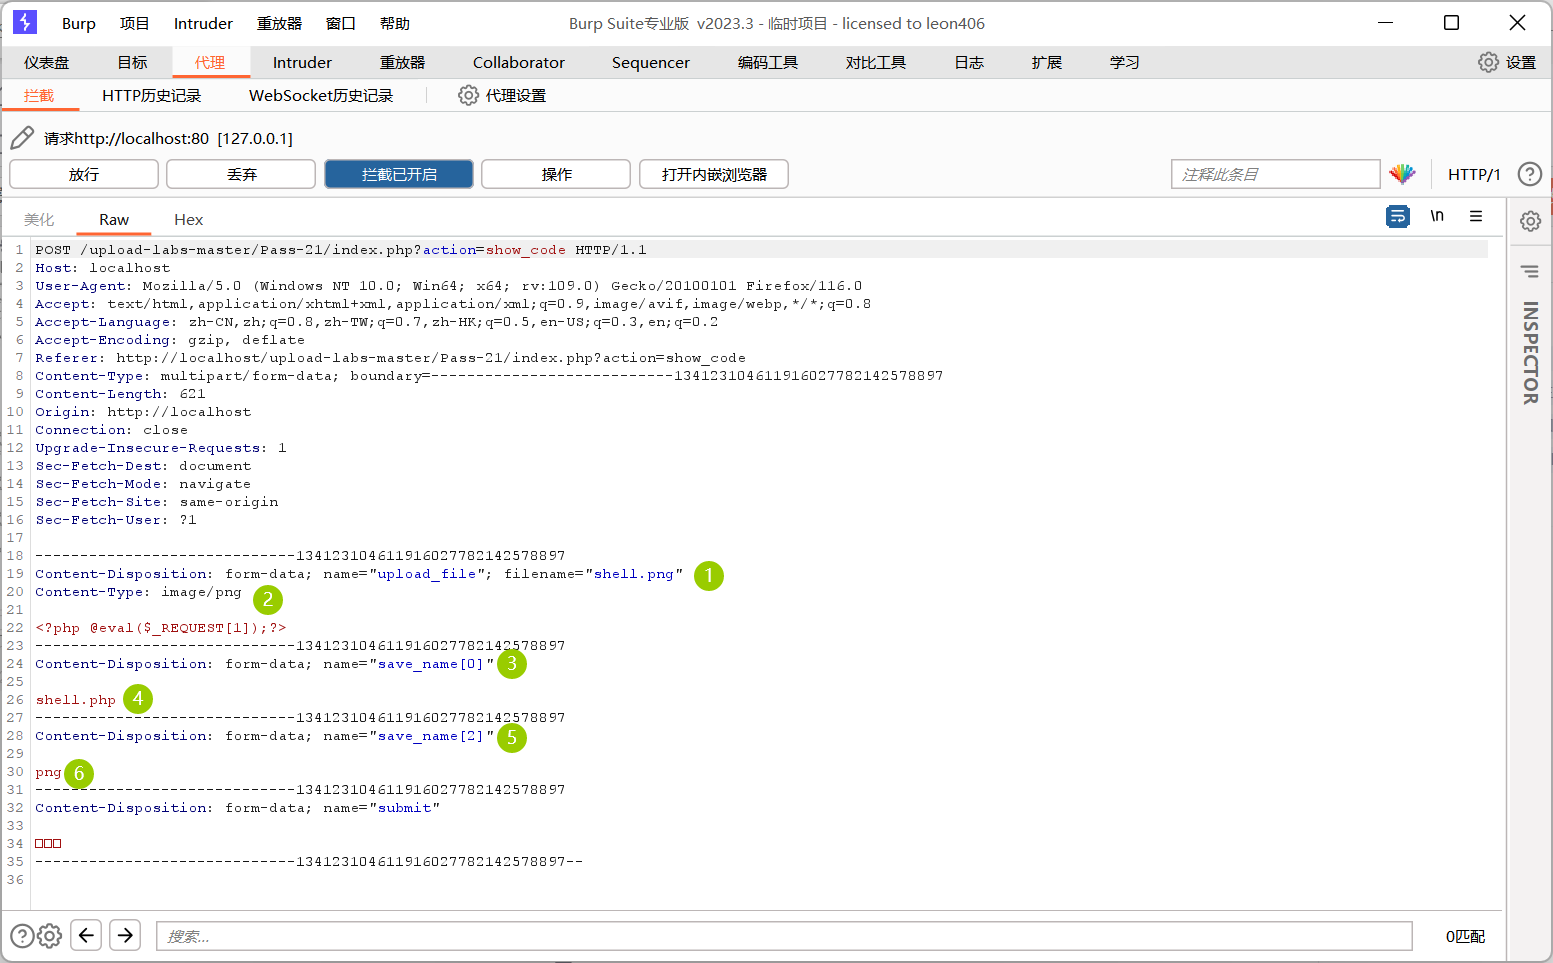Viewport: 1553px width, 963px height.
Task: Open the Sequencer tab
Action: pyautogui.click(x=651, y=62)
